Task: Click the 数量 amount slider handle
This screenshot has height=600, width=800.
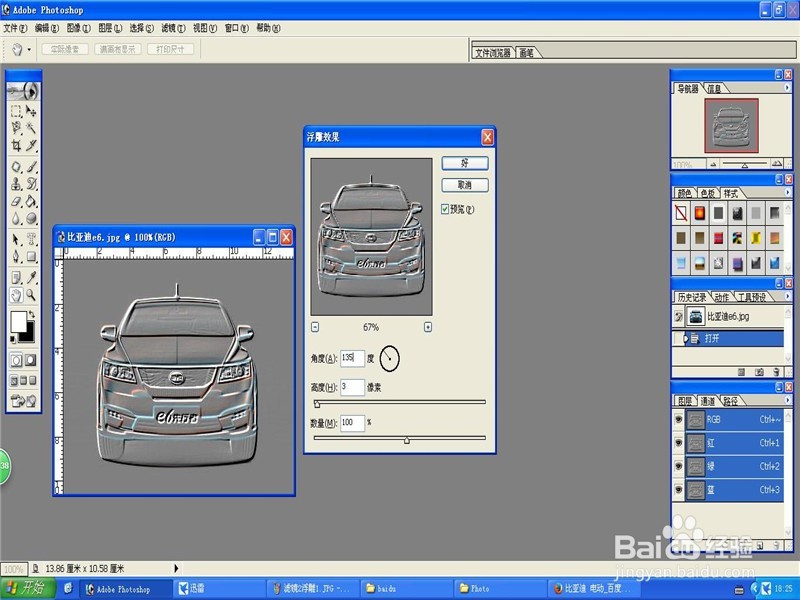Action: [407, 440]
